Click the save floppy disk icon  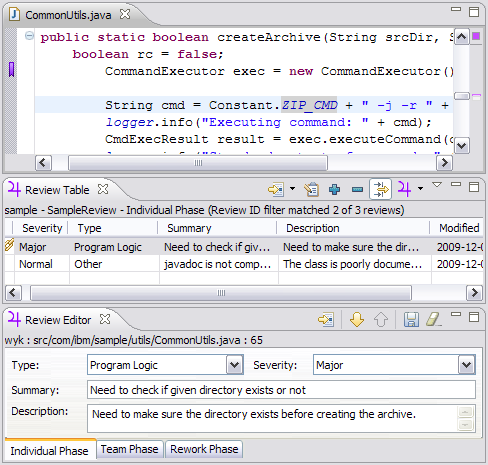click(x=411, y=319)
